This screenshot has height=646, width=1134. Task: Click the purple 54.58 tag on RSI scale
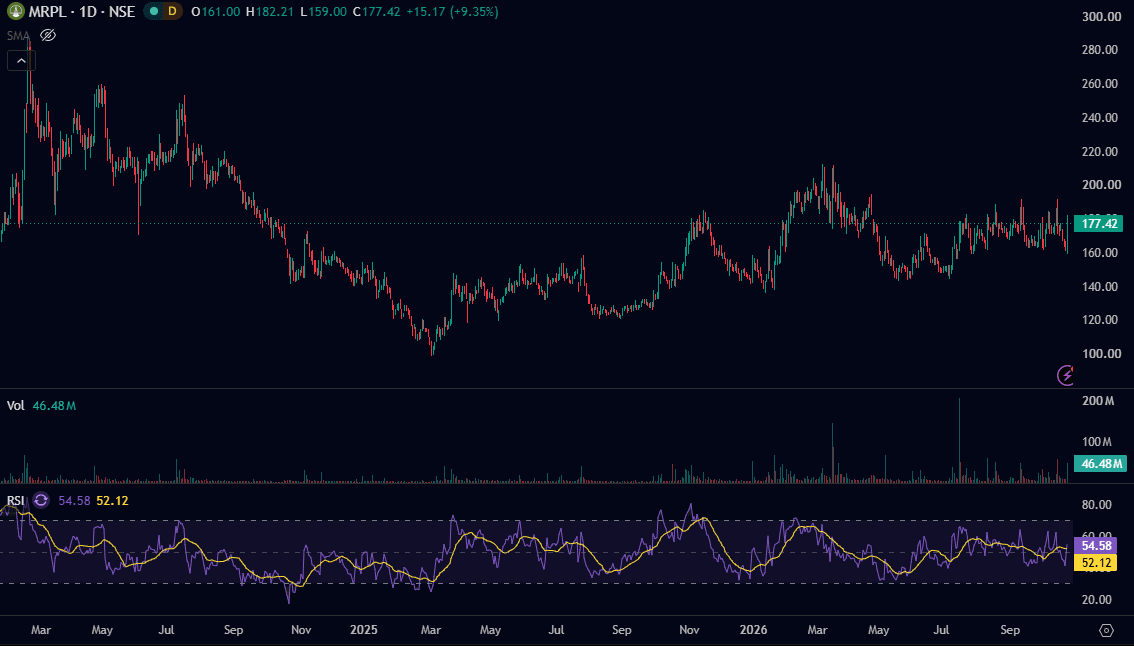1096,545
